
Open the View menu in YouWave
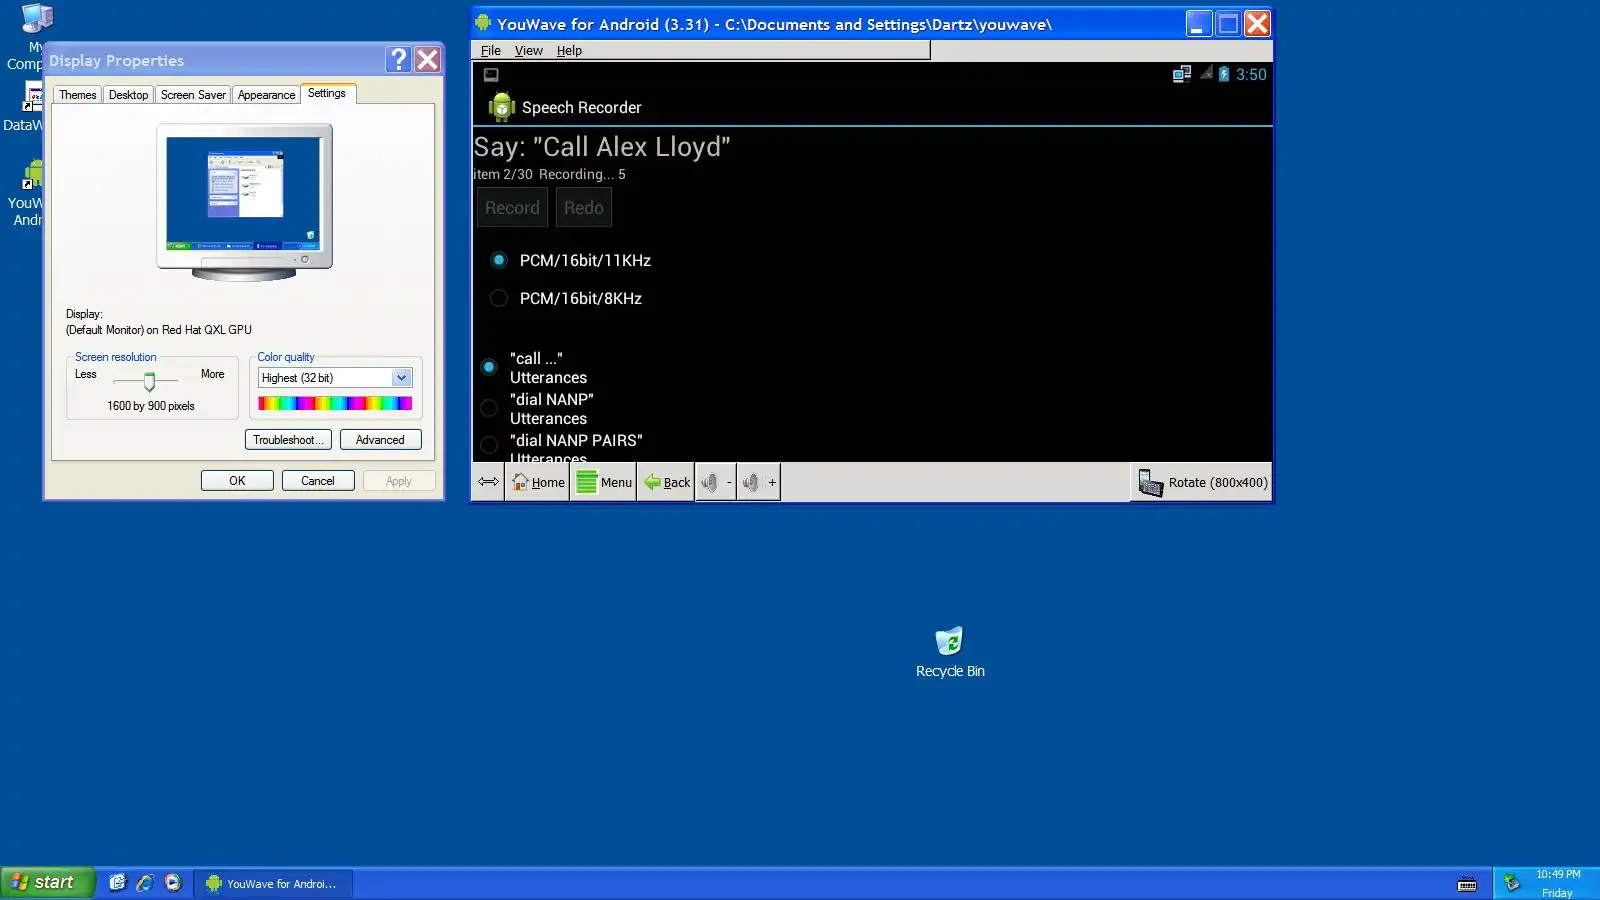tap(528, 50)
